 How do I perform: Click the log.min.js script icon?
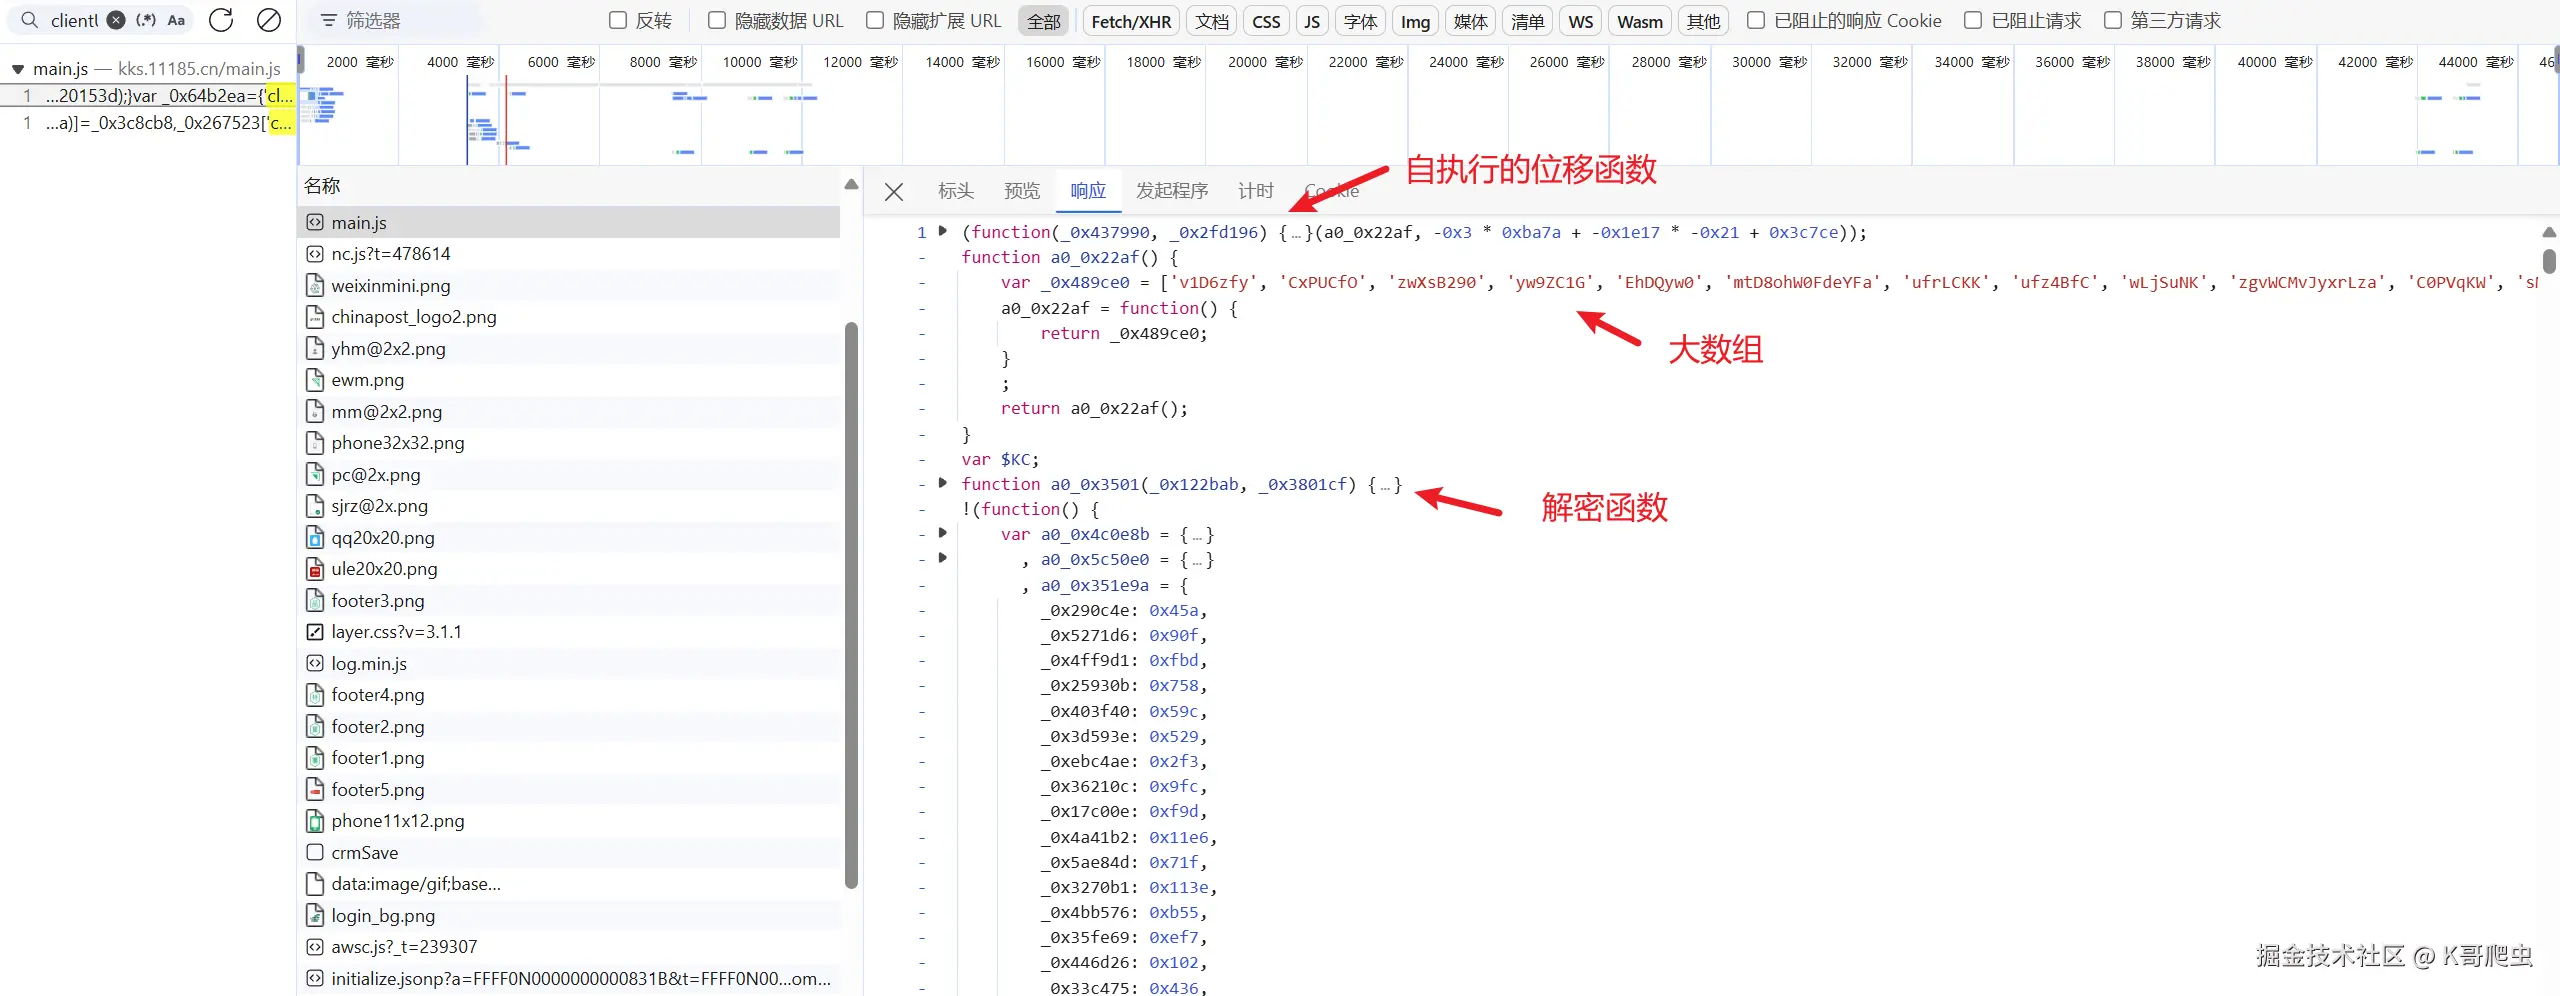pyautogui.click(x=314, y=663)
